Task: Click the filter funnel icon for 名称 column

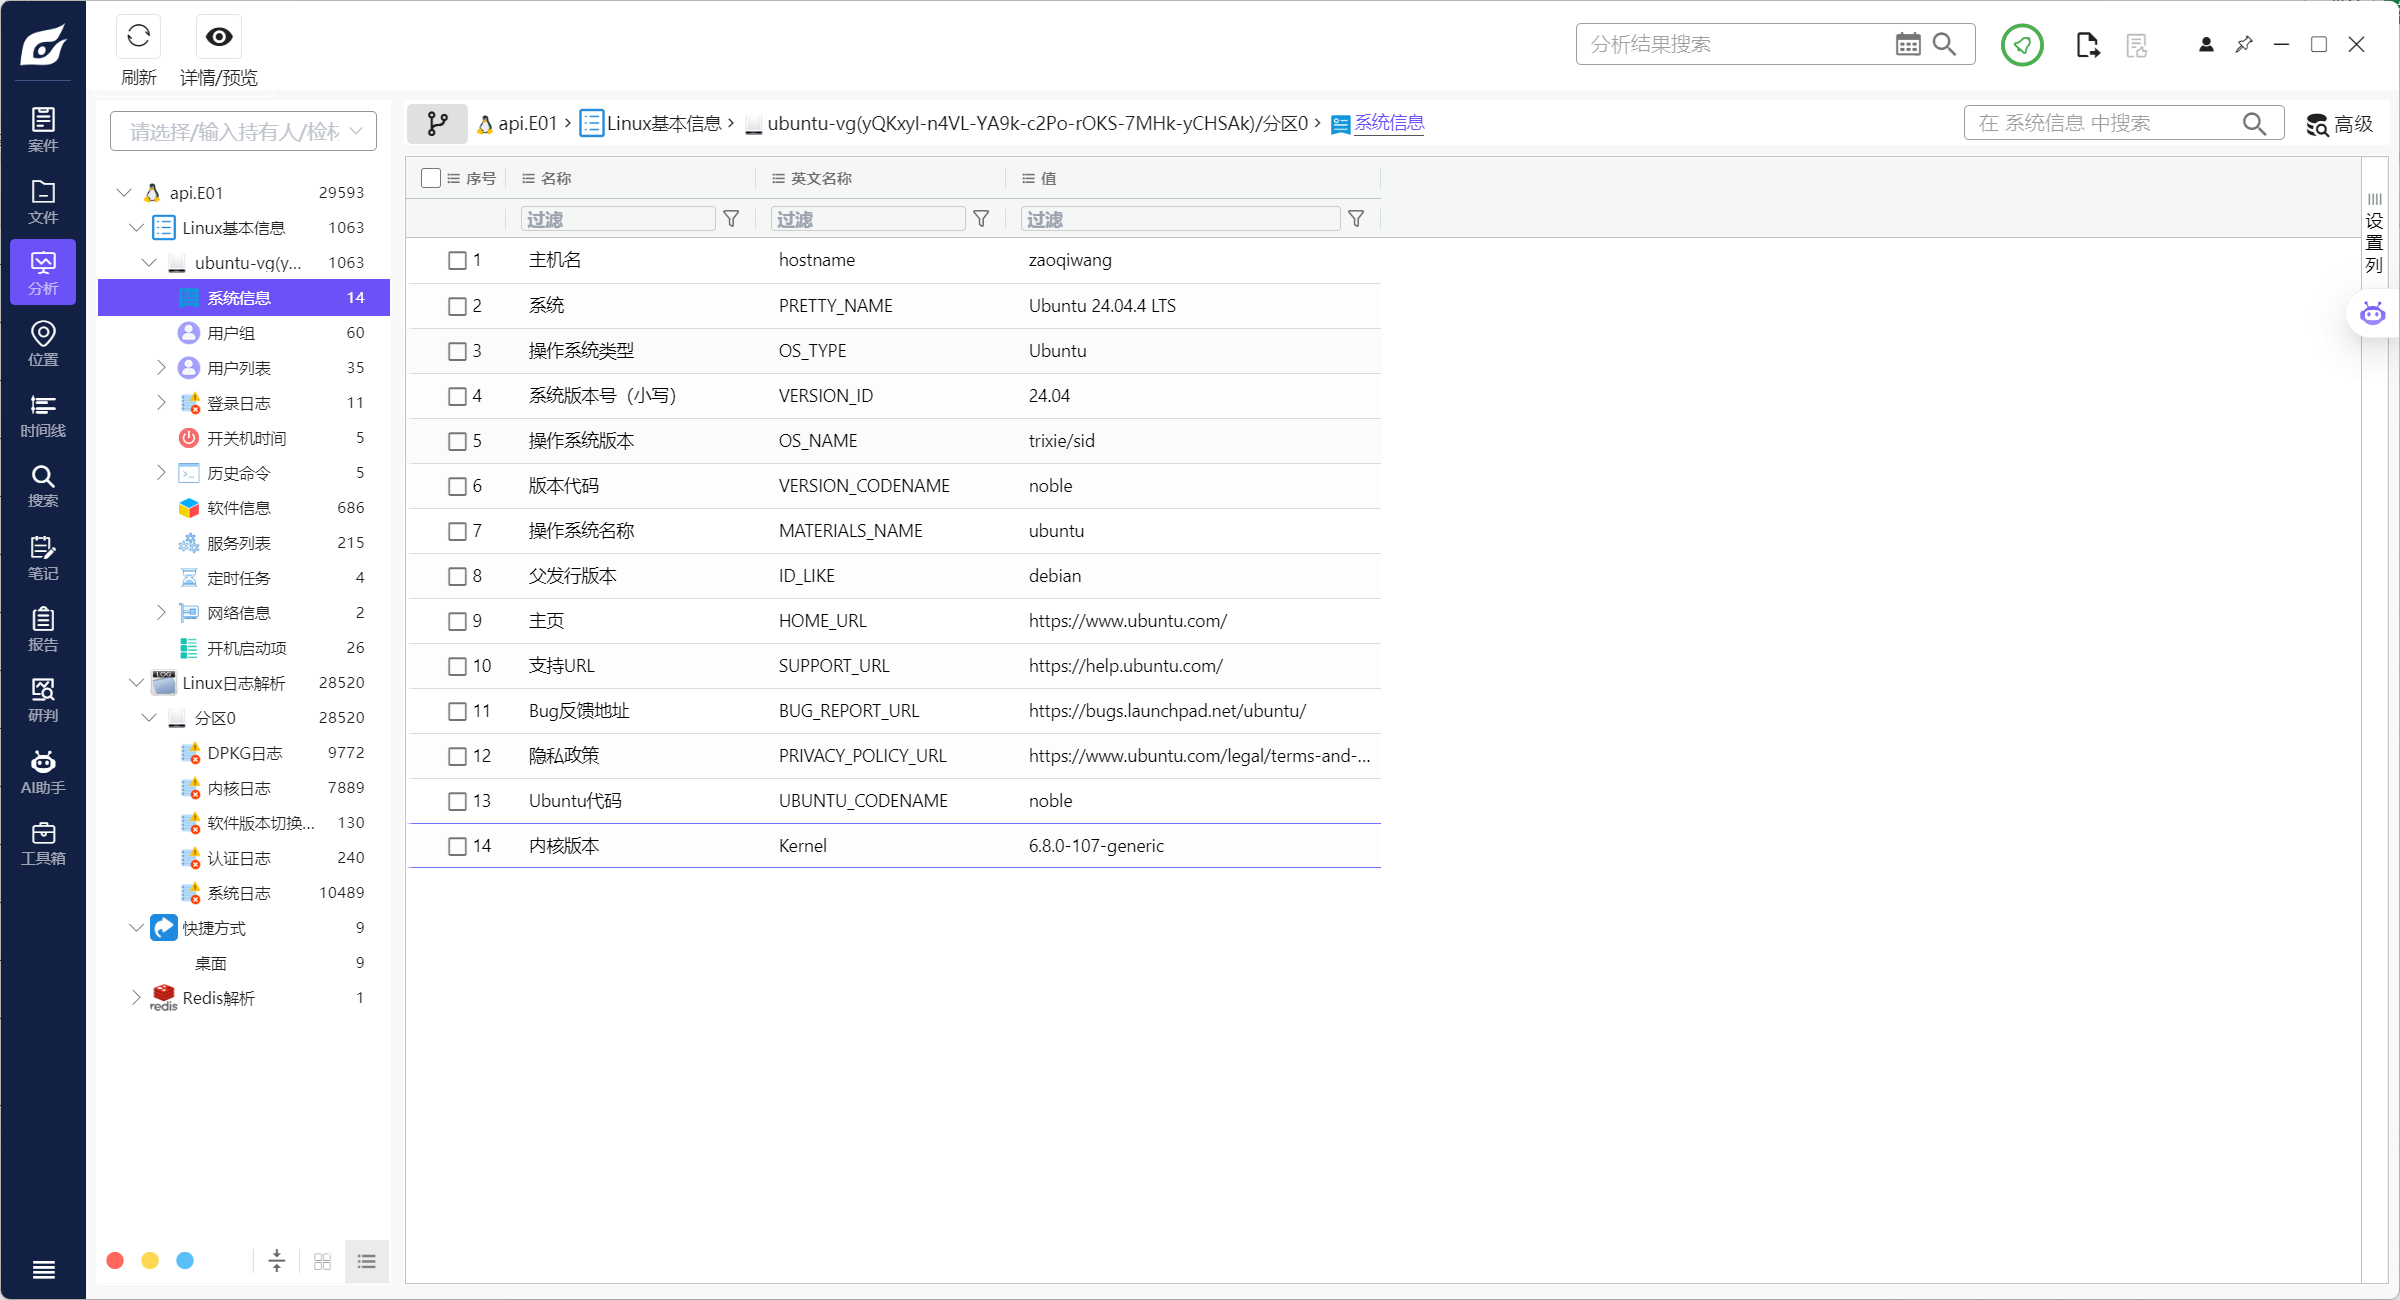Action: tap(731, 219)
